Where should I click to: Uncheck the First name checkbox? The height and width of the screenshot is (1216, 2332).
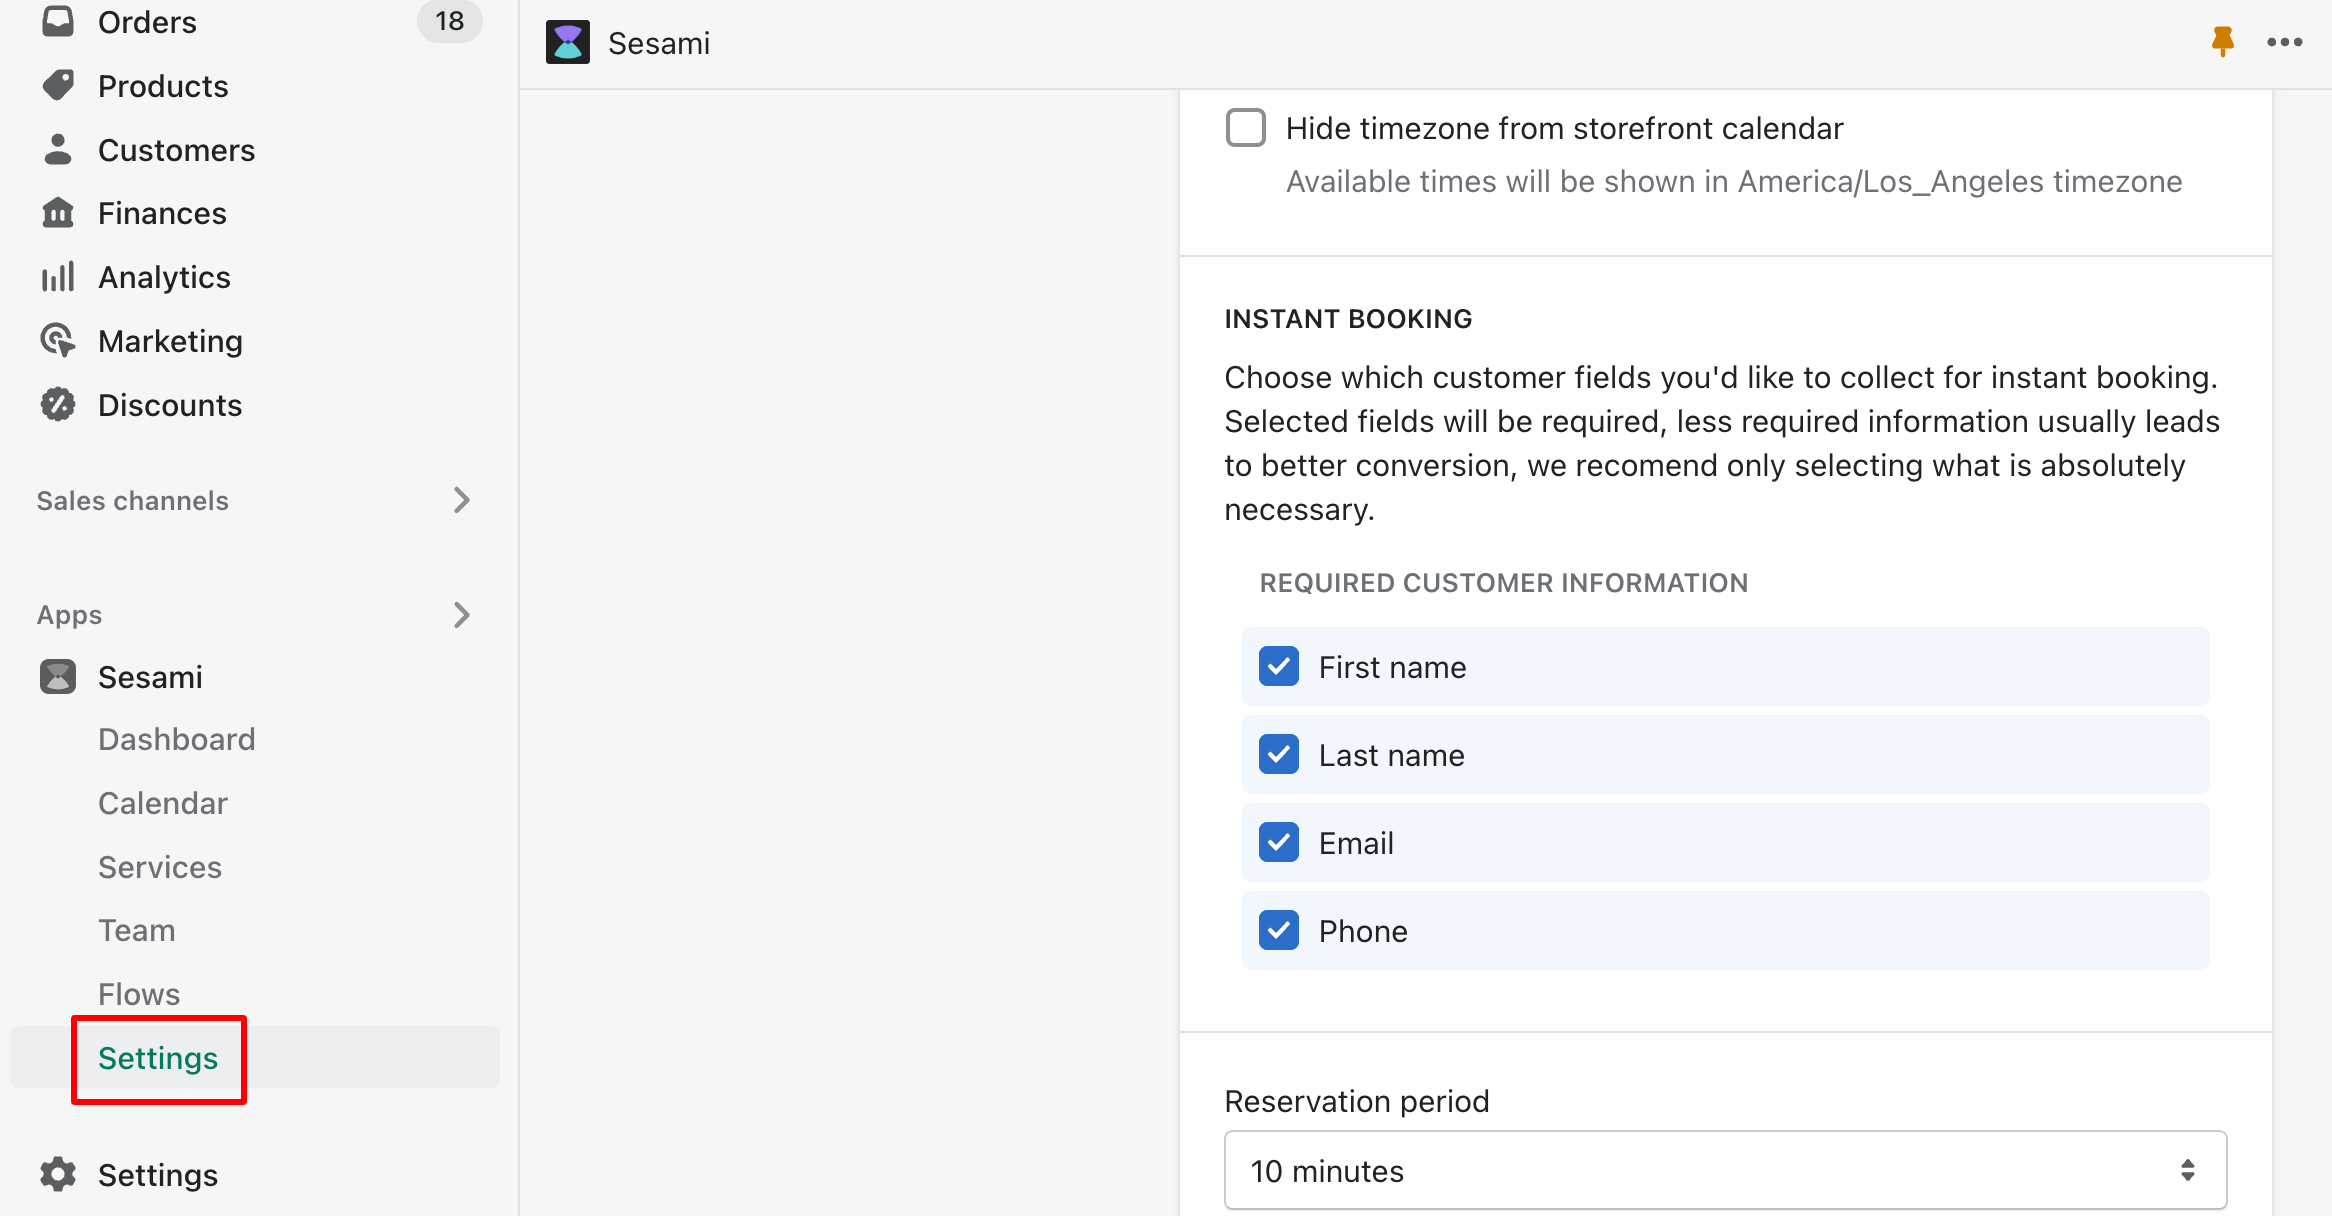click(1279, 667)
